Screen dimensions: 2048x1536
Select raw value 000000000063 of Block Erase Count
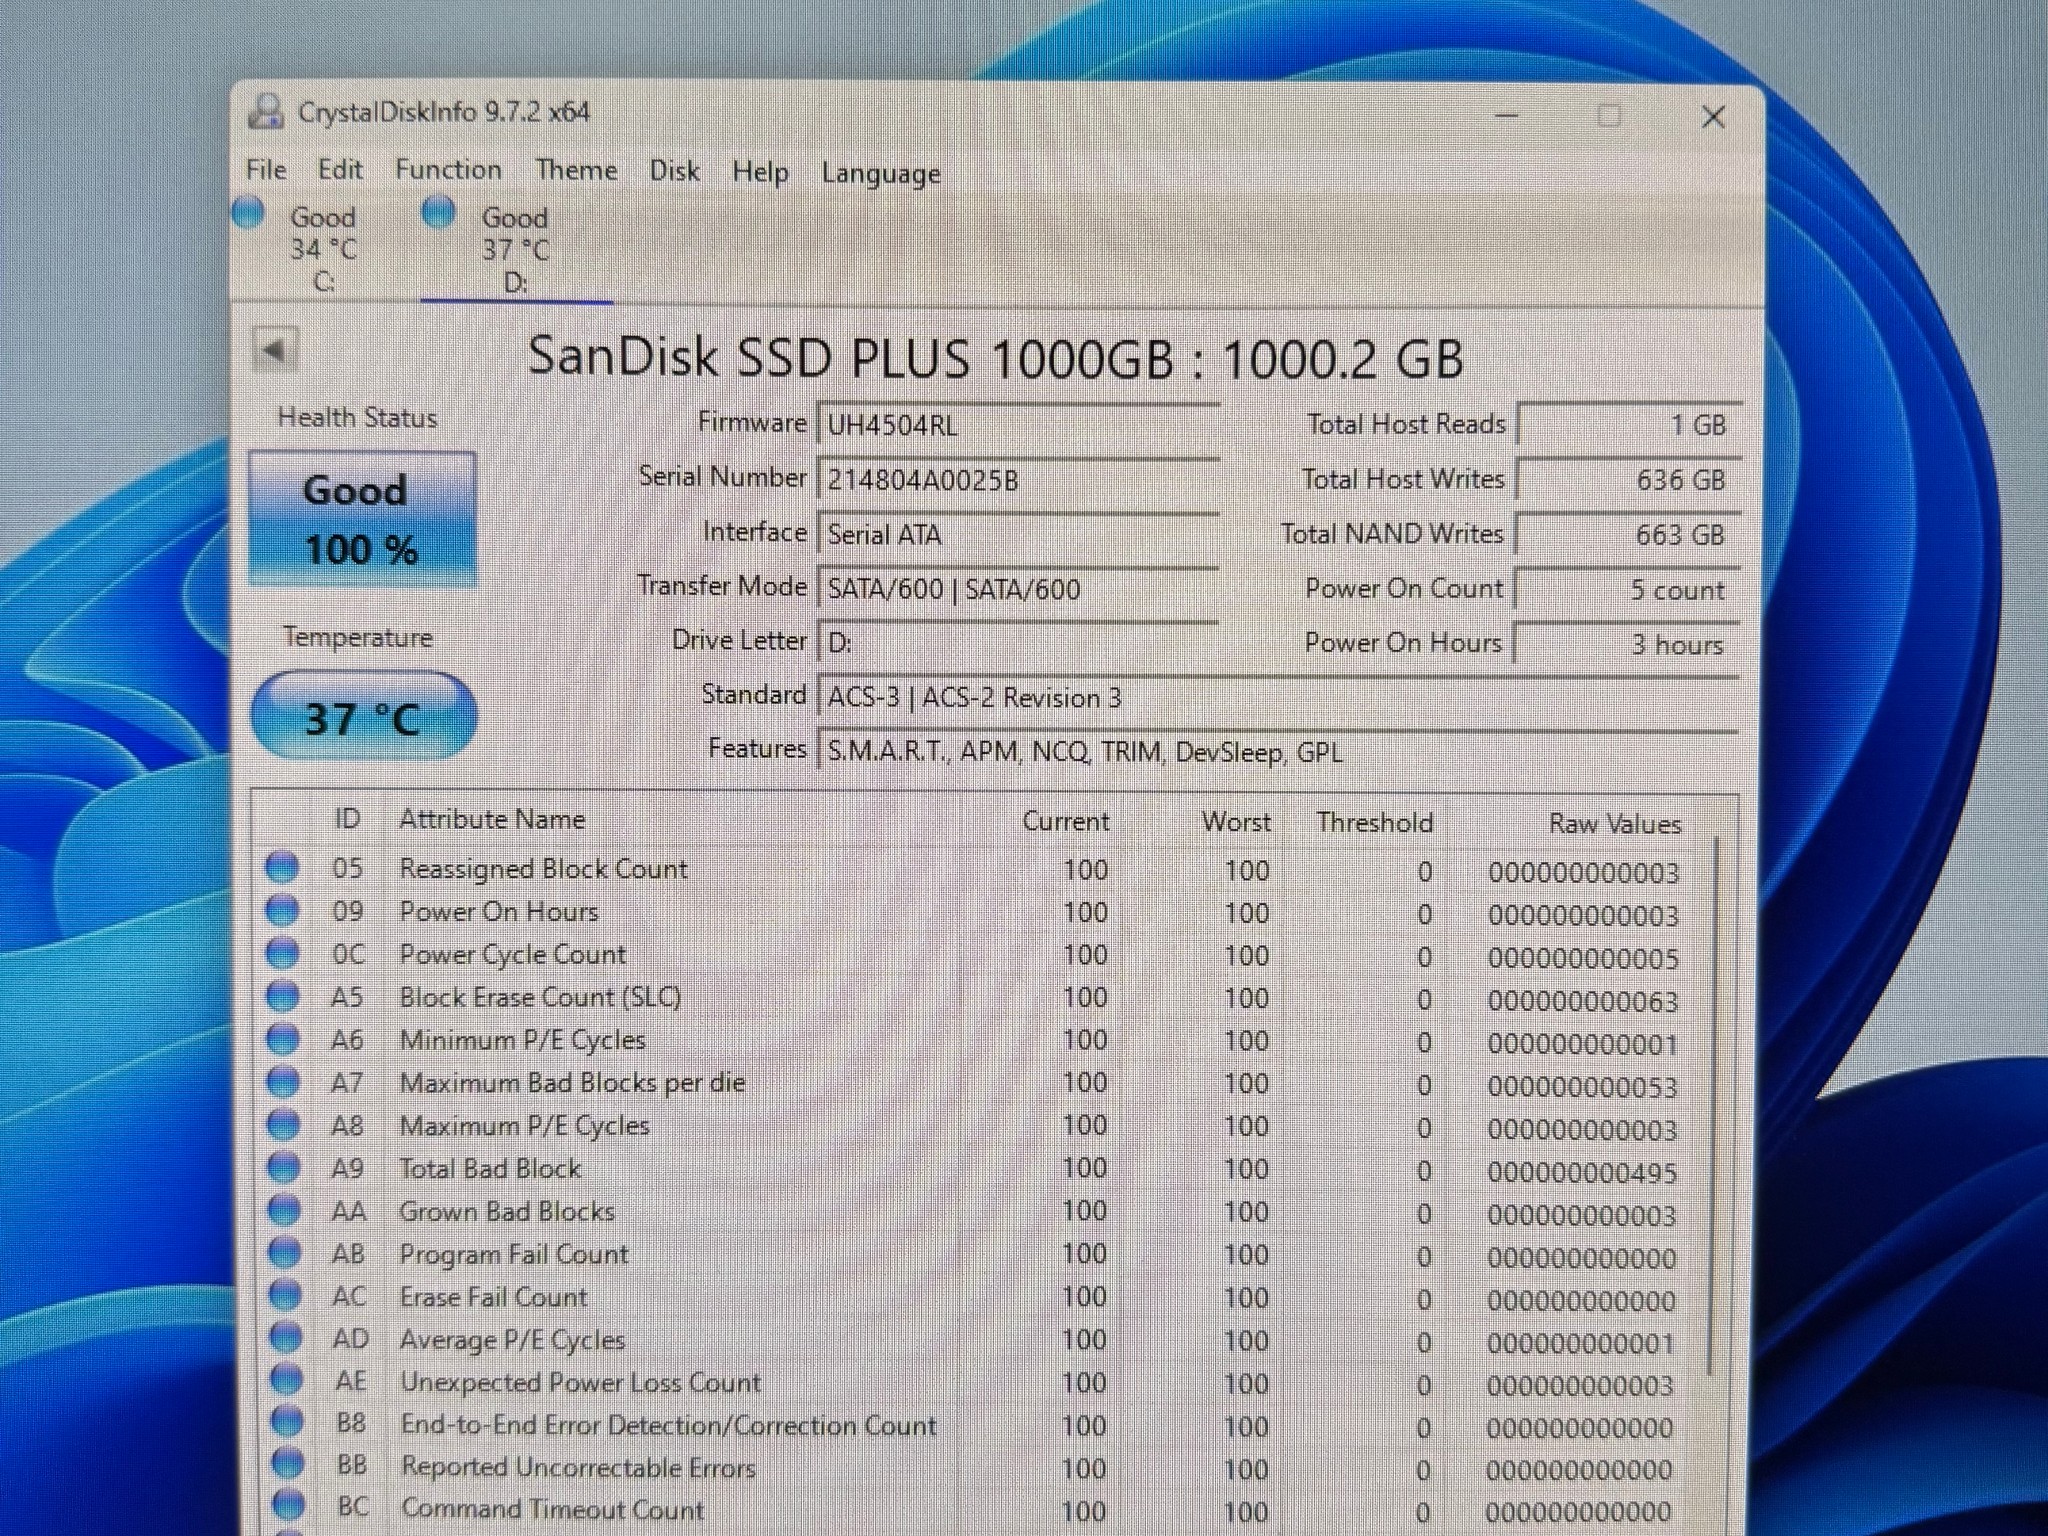click(x=1583, y=1001)
